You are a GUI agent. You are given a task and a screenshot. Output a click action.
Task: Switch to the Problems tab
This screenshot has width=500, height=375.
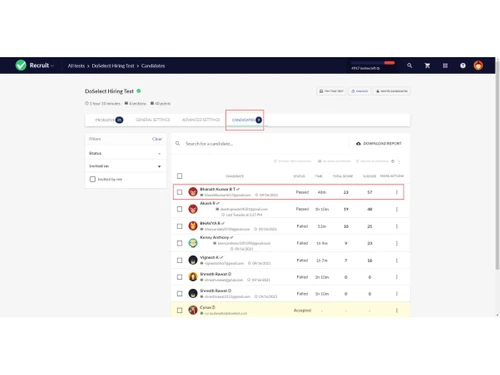pos(109,120)
